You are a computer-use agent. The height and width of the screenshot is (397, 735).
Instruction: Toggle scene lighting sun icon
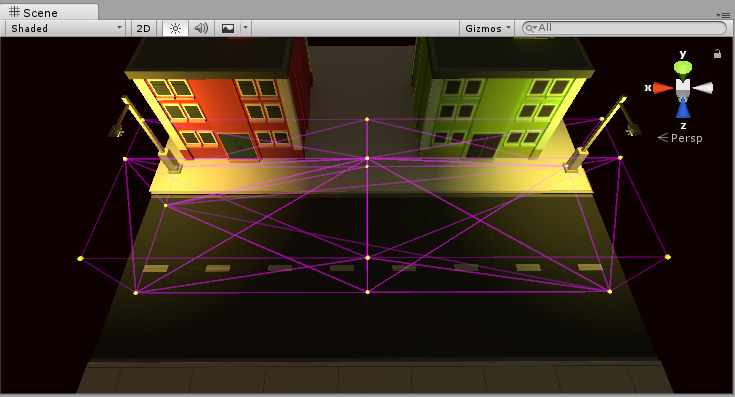175,29
